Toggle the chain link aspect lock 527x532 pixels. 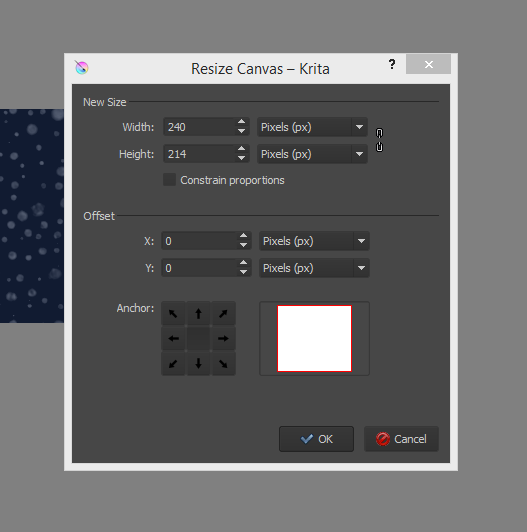coord(379,140)
